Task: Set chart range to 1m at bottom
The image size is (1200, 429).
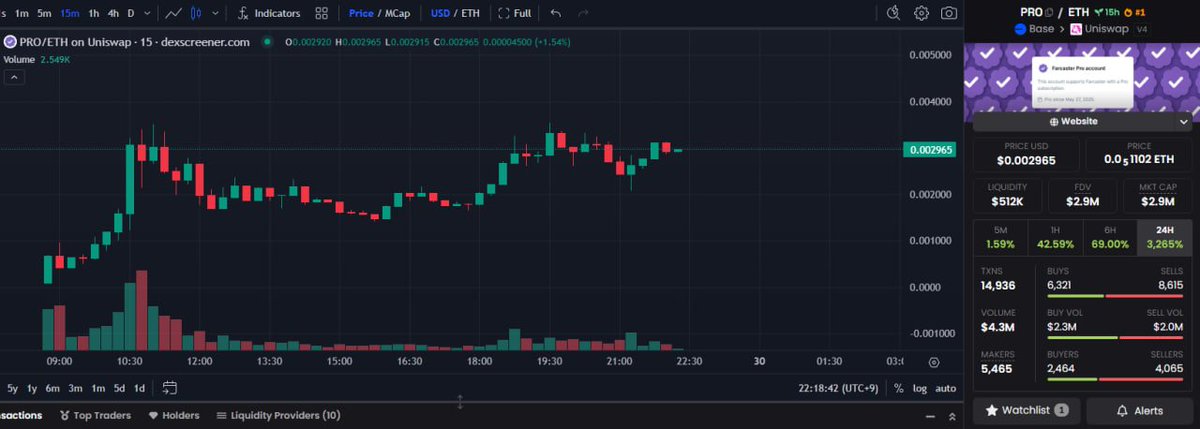Action: click(98, 388)
